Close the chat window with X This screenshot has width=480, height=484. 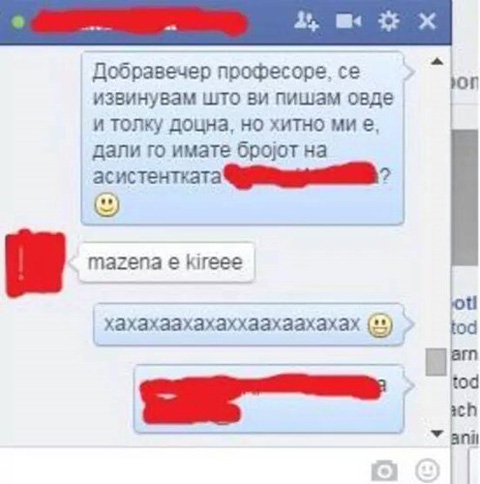427,21
